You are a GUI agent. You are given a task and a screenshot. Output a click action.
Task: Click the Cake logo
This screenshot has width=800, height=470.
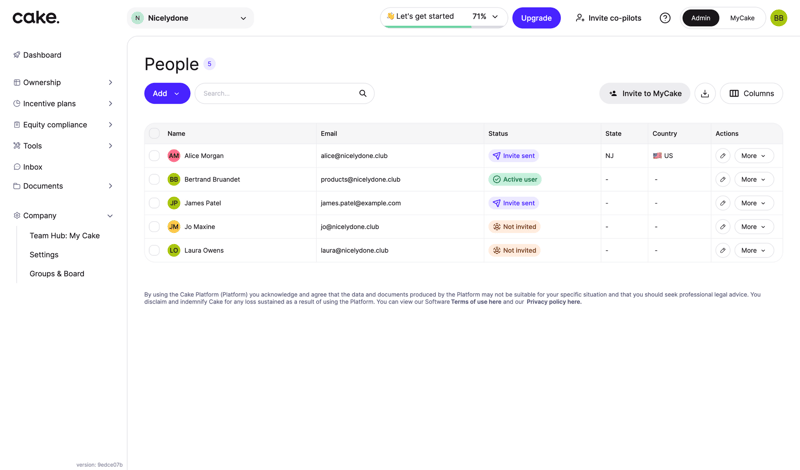36,18
